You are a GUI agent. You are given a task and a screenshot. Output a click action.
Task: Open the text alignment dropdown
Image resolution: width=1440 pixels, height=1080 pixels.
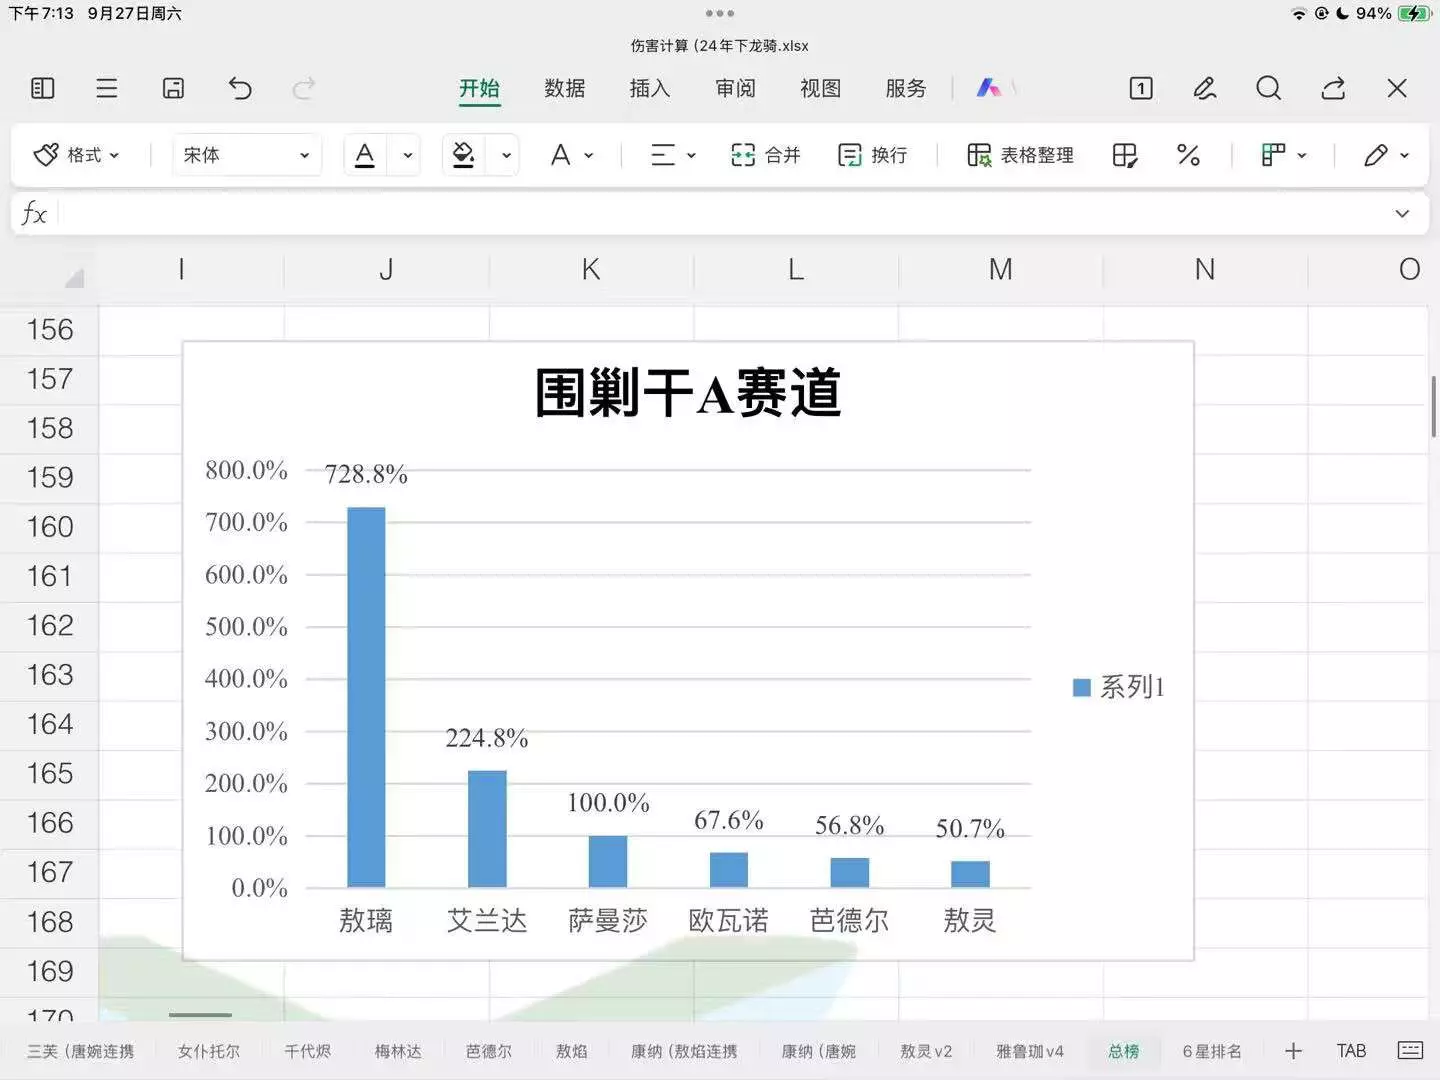coord(673,155)
